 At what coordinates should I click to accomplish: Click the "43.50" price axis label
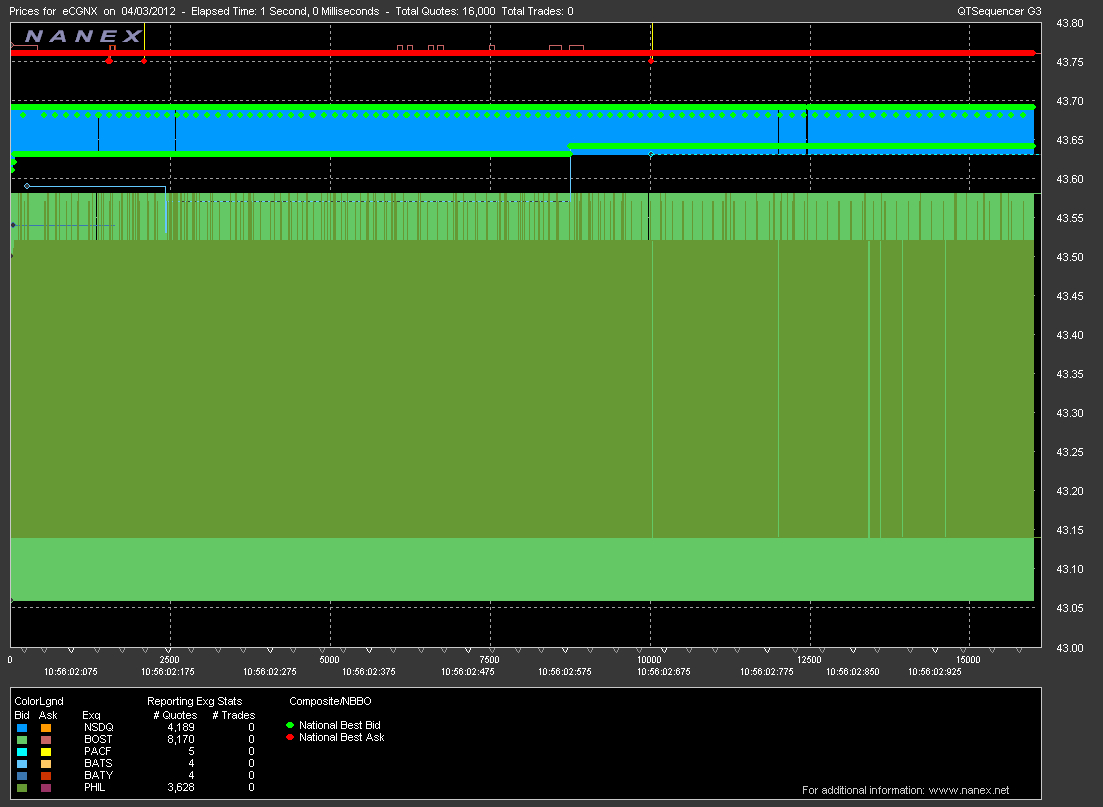(x=1070, y=258)
